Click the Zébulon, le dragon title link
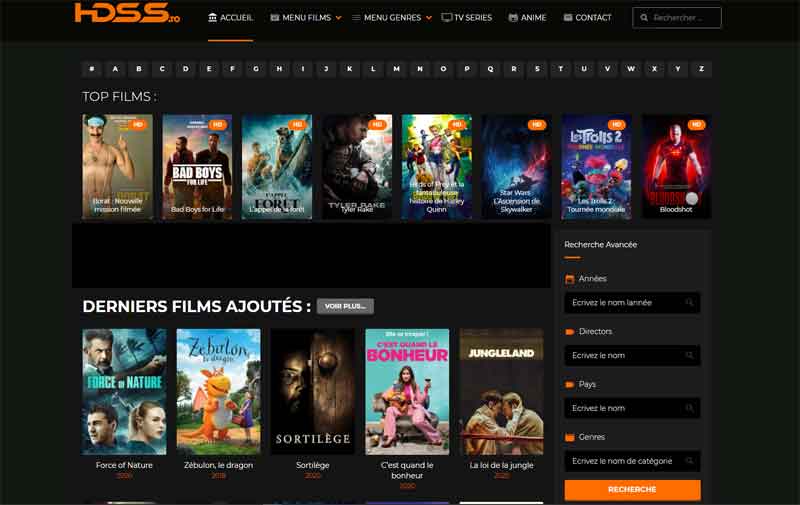The width and height of the screenshot is (800, 505). tap(218, 465)
